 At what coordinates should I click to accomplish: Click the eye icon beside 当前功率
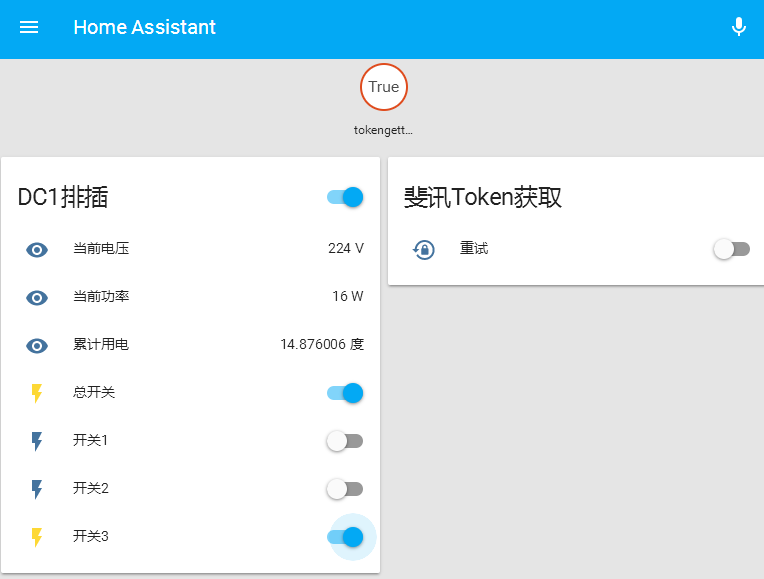point(37,297)
